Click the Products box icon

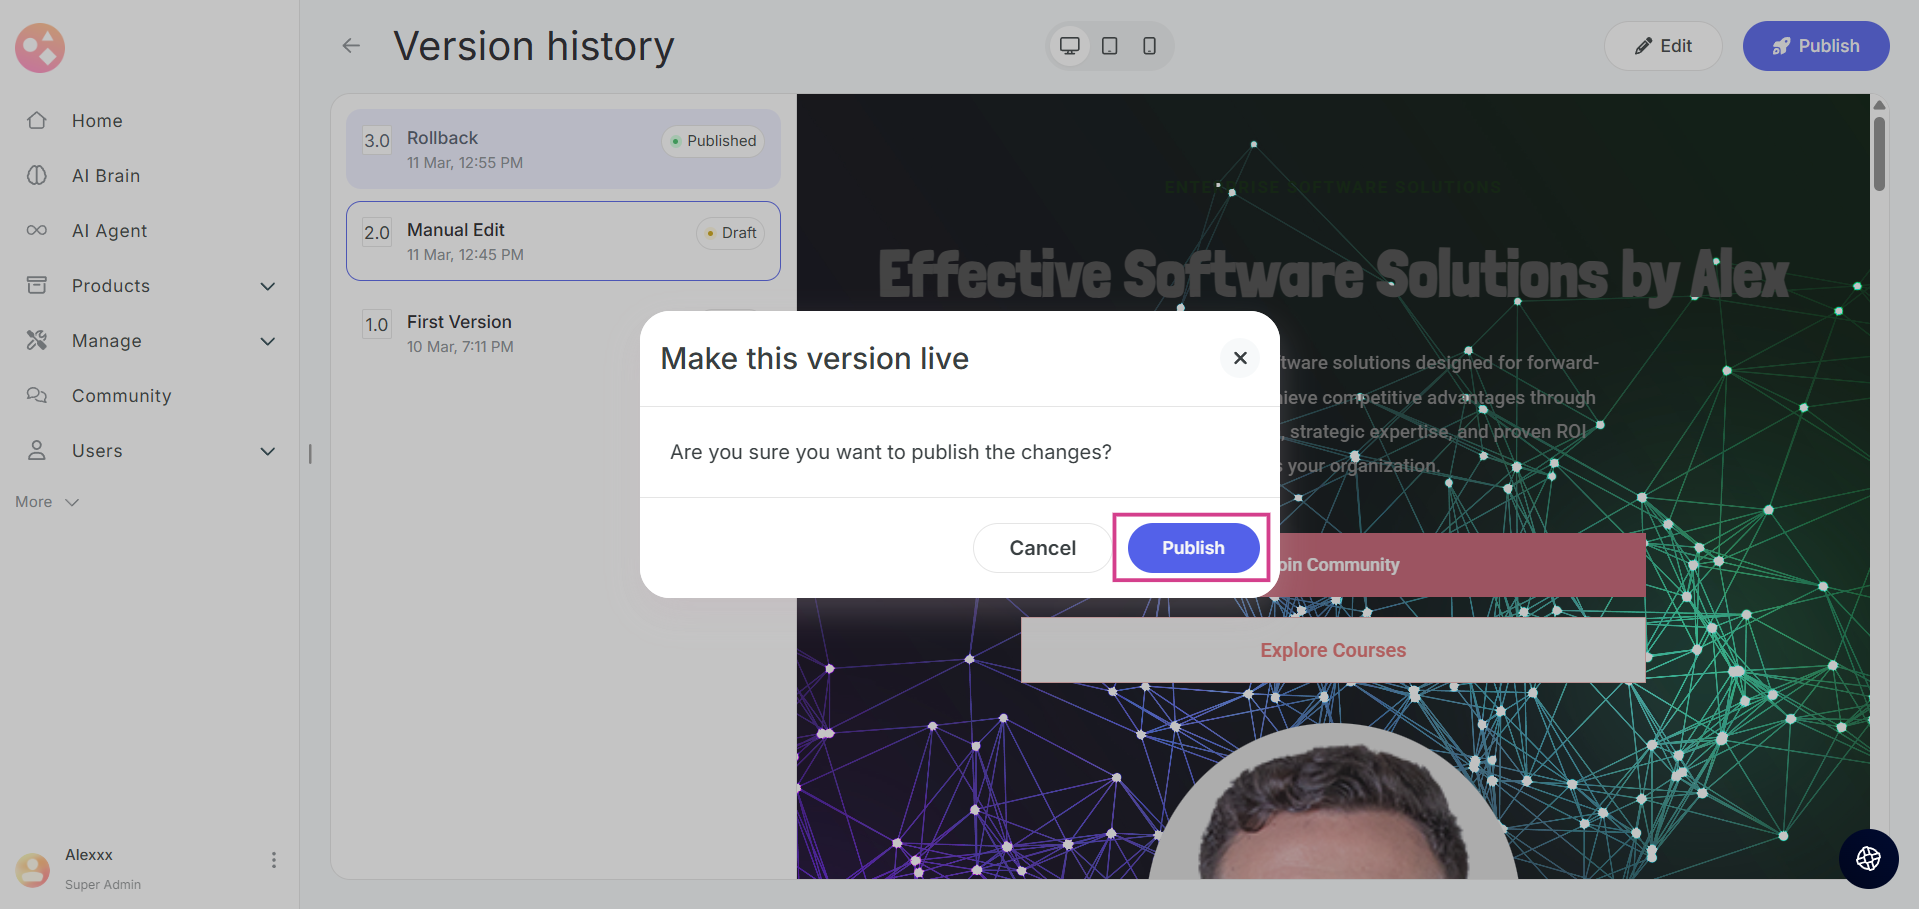tap(37, 285)
